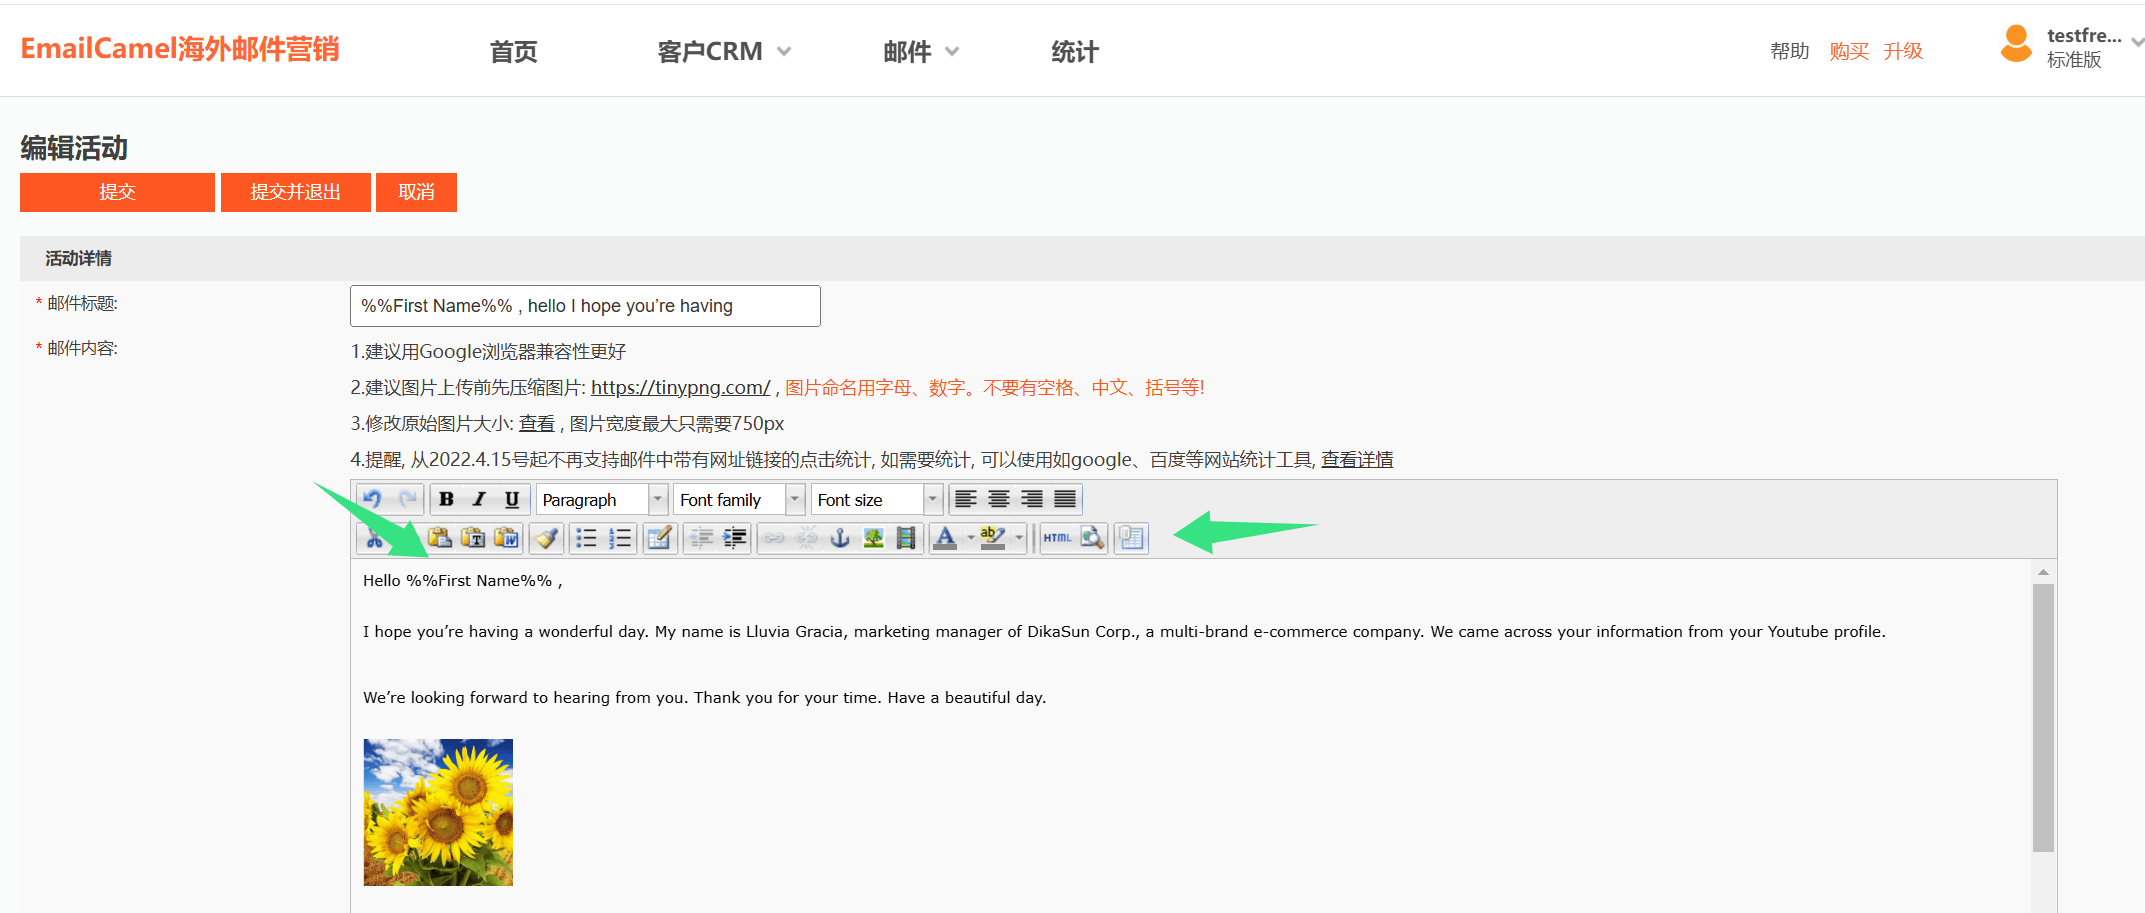Align text left
Screen dimensions: 2145x913
[x=965, y=499]
